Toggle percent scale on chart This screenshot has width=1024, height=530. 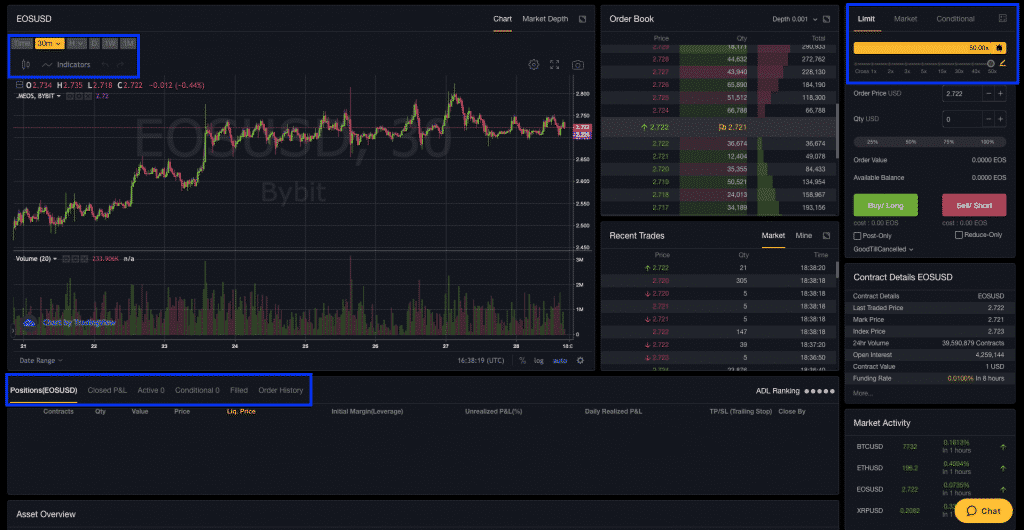click(x=522, y=360)
